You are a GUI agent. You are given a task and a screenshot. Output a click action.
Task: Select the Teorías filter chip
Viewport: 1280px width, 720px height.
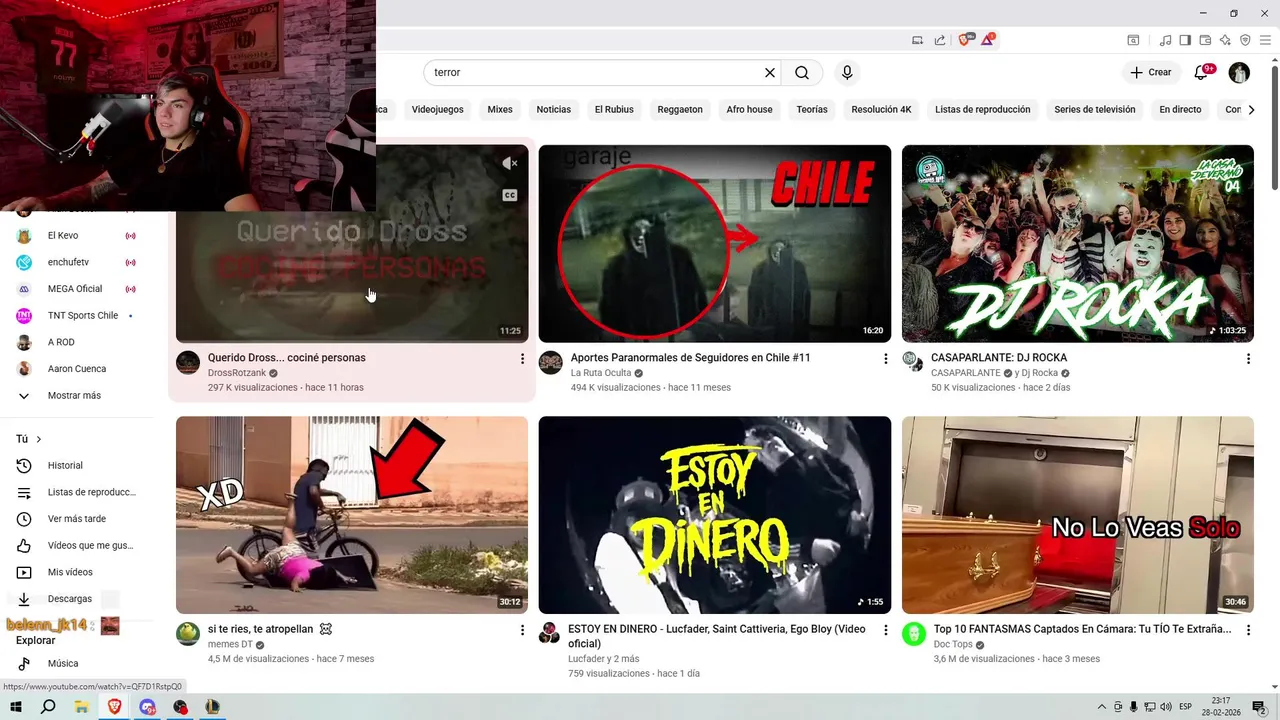pos(812,110)
